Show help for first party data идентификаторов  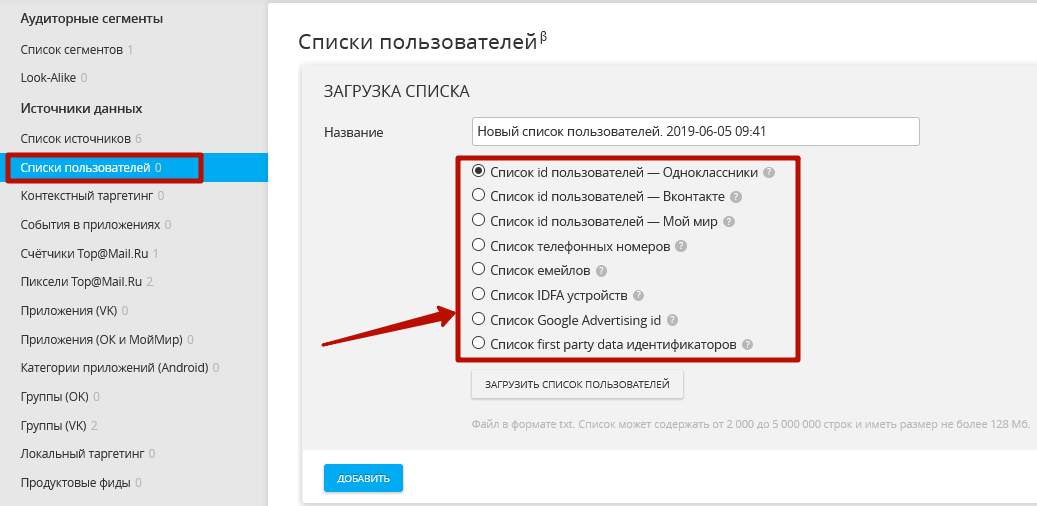pos(747,345)
